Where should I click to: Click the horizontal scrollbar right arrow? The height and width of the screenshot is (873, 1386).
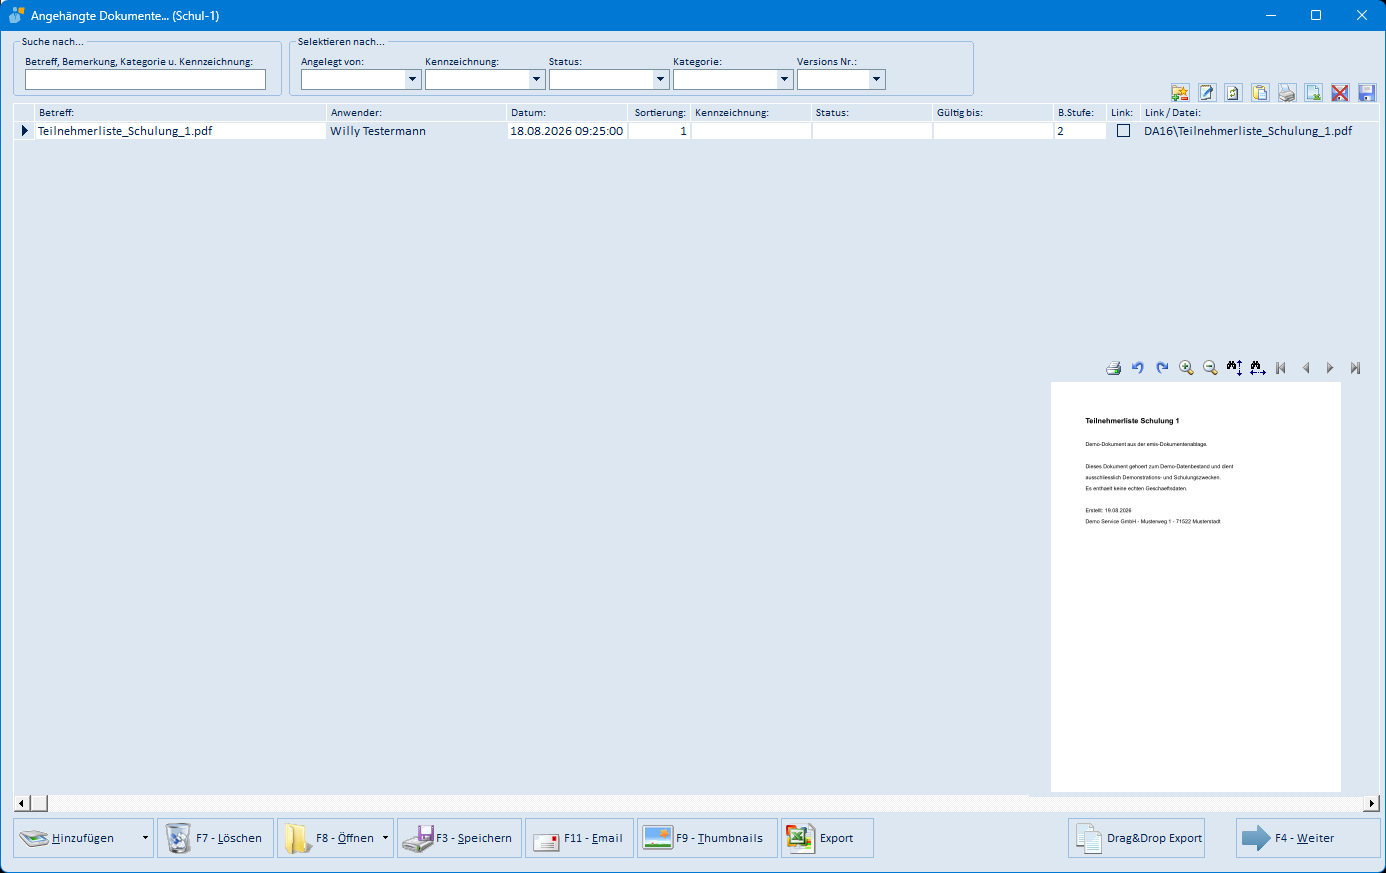pos(1372,803)
